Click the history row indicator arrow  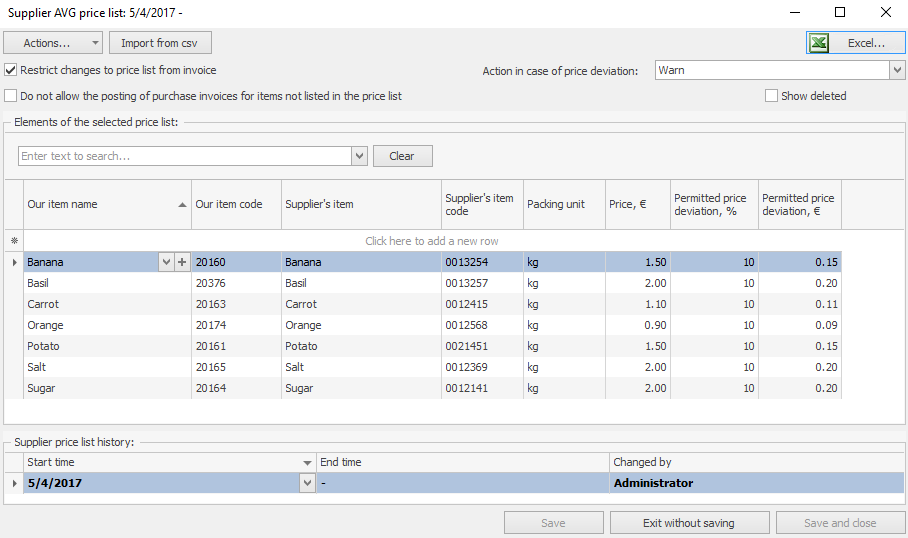14,483
